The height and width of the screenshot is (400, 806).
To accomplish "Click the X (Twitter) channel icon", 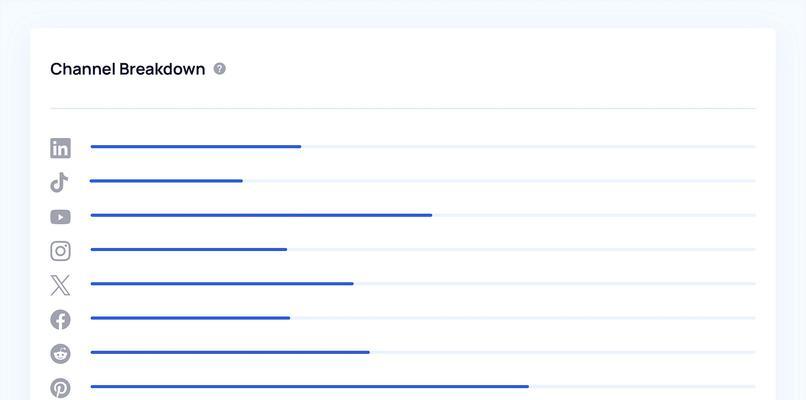I will click(60, 285).
